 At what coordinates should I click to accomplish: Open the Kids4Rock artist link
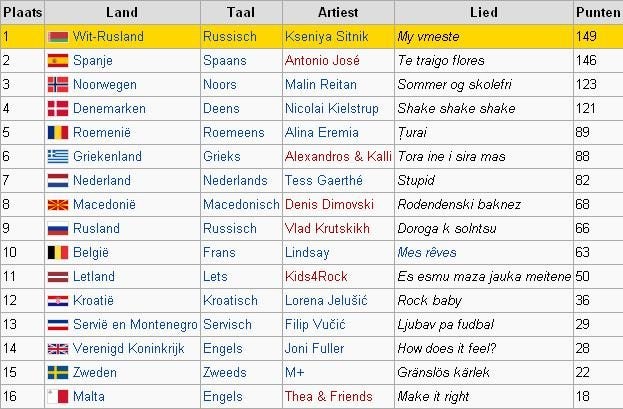318,277
